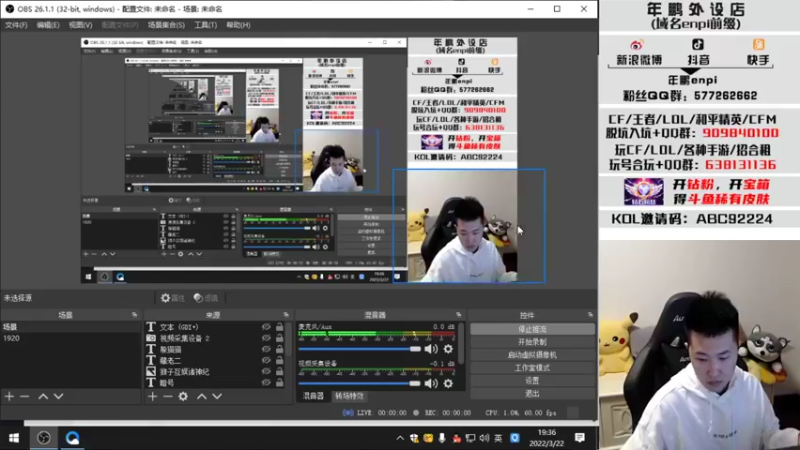Pop out the 来源 sources dock
The height and width of the screenshot is (450, 800).
click(286, 315)
